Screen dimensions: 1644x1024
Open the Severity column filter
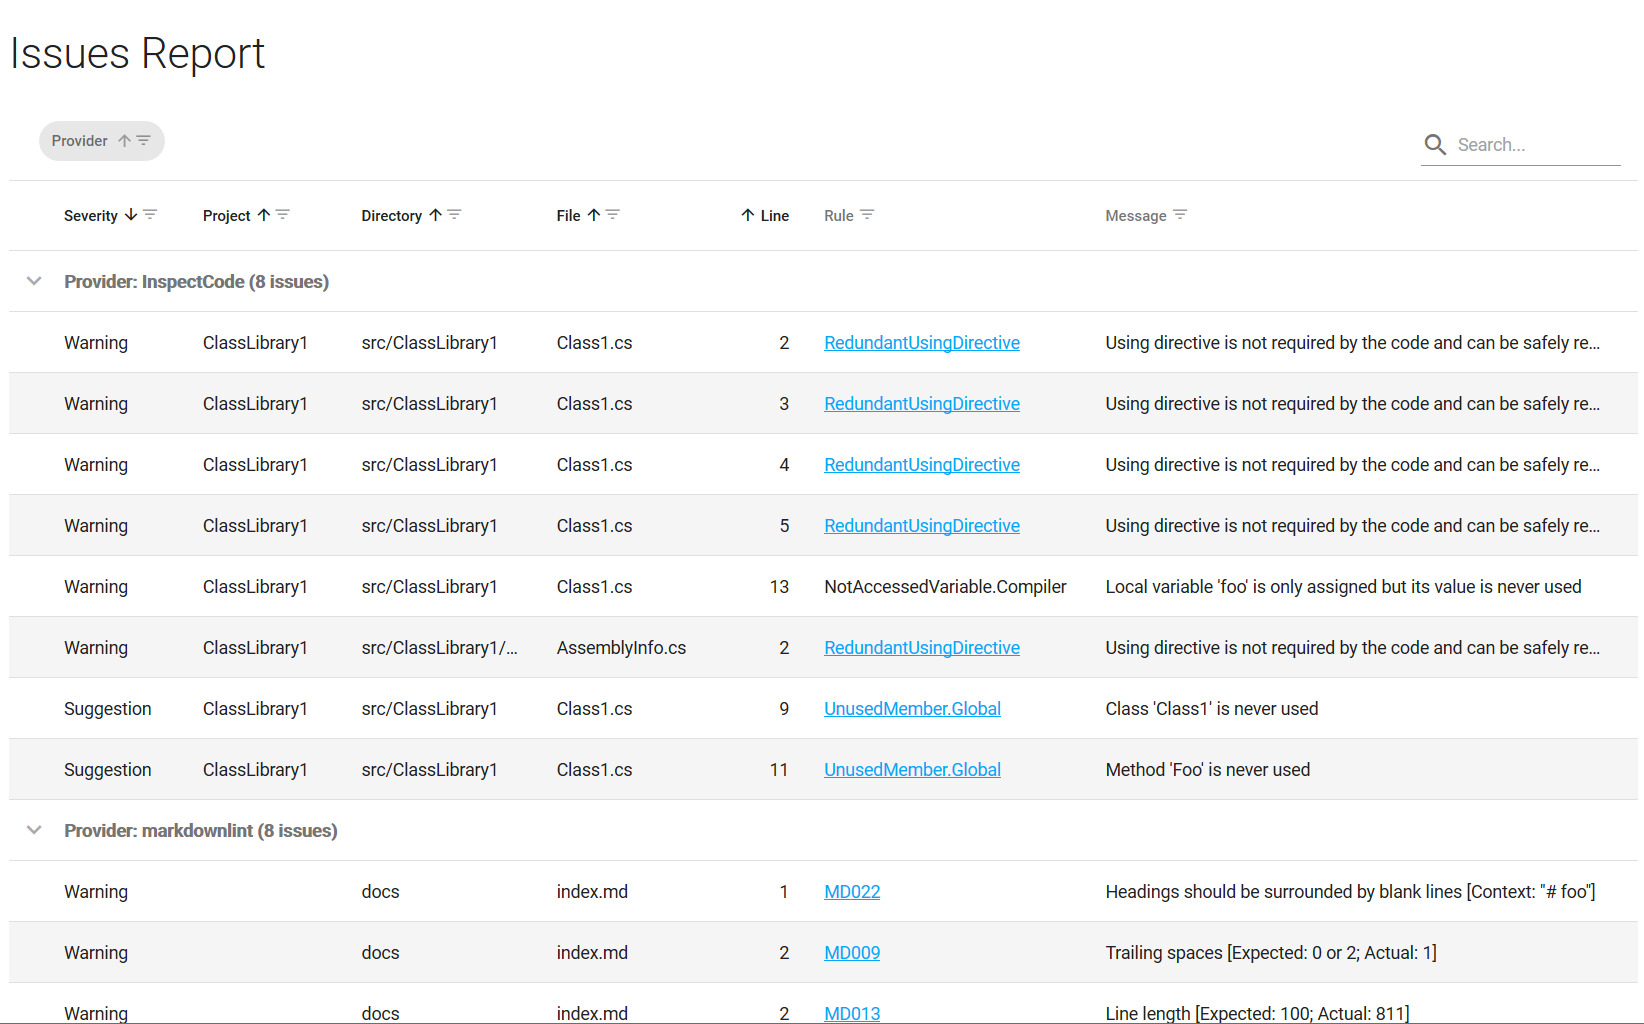[150, 215]
